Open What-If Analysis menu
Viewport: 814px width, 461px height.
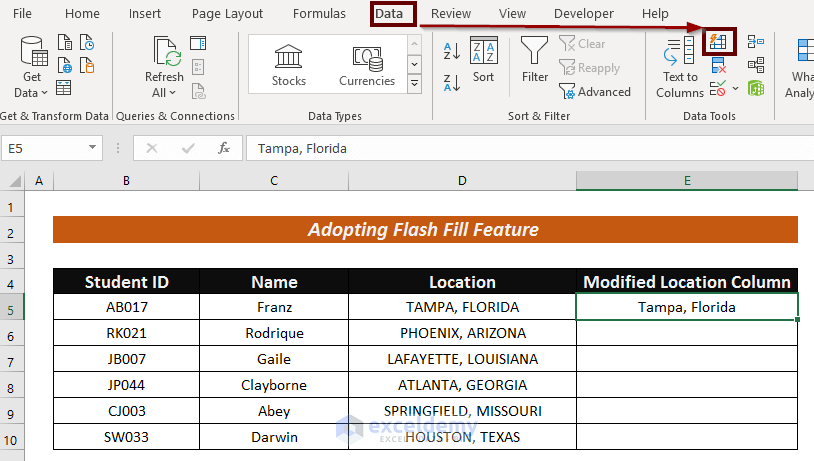801,67
